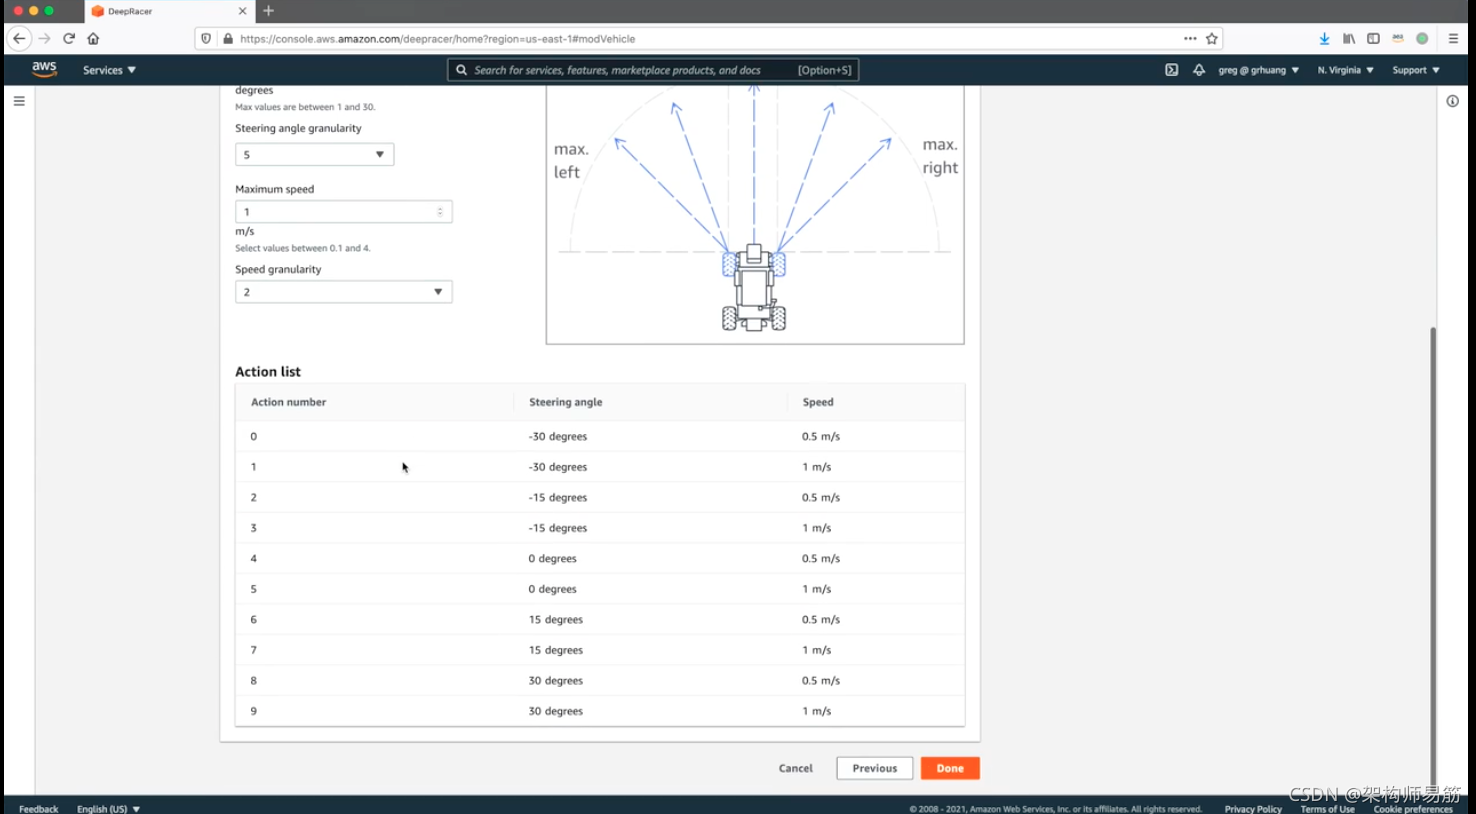Toggle the sidebar icon in Firefox toolbar

click(x=1373, y=39)
